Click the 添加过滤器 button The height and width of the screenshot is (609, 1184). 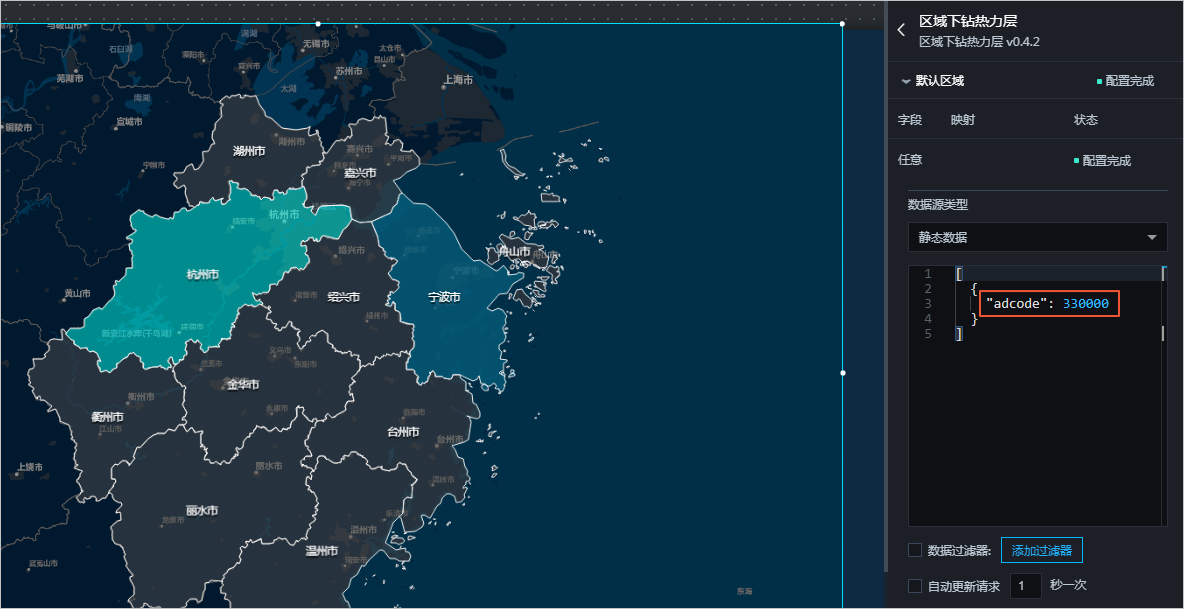click(1041, 550)
